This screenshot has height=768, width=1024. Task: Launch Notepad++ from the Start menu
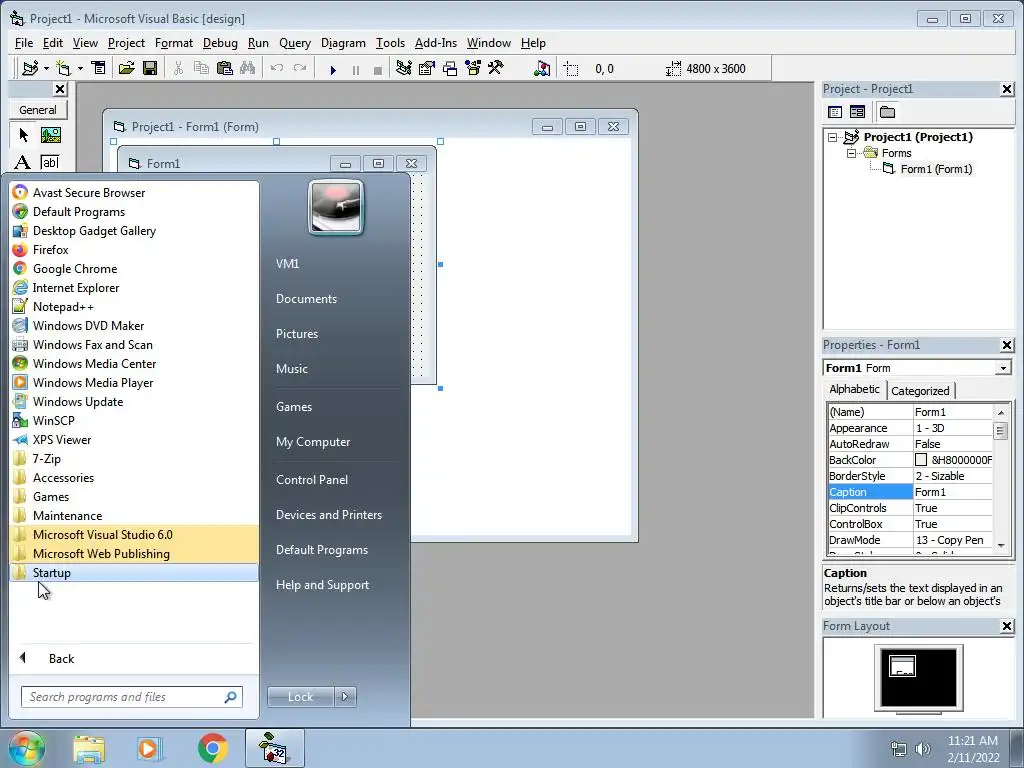pos(134,307)
